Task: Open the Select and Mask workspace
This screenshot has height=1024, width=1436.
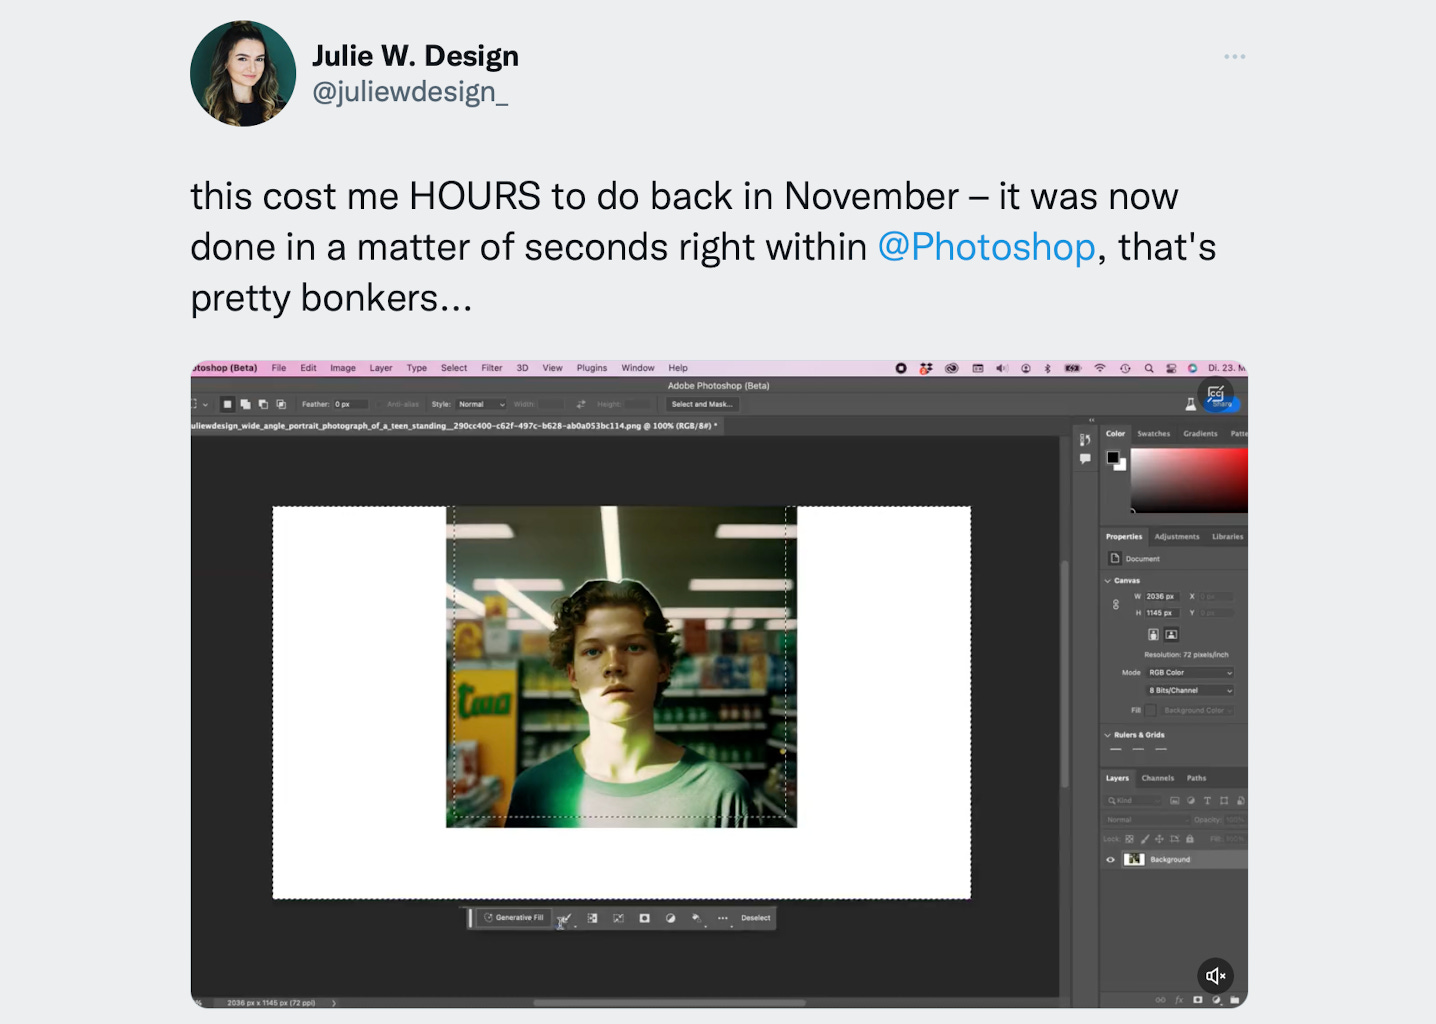Action: (702, 404)
